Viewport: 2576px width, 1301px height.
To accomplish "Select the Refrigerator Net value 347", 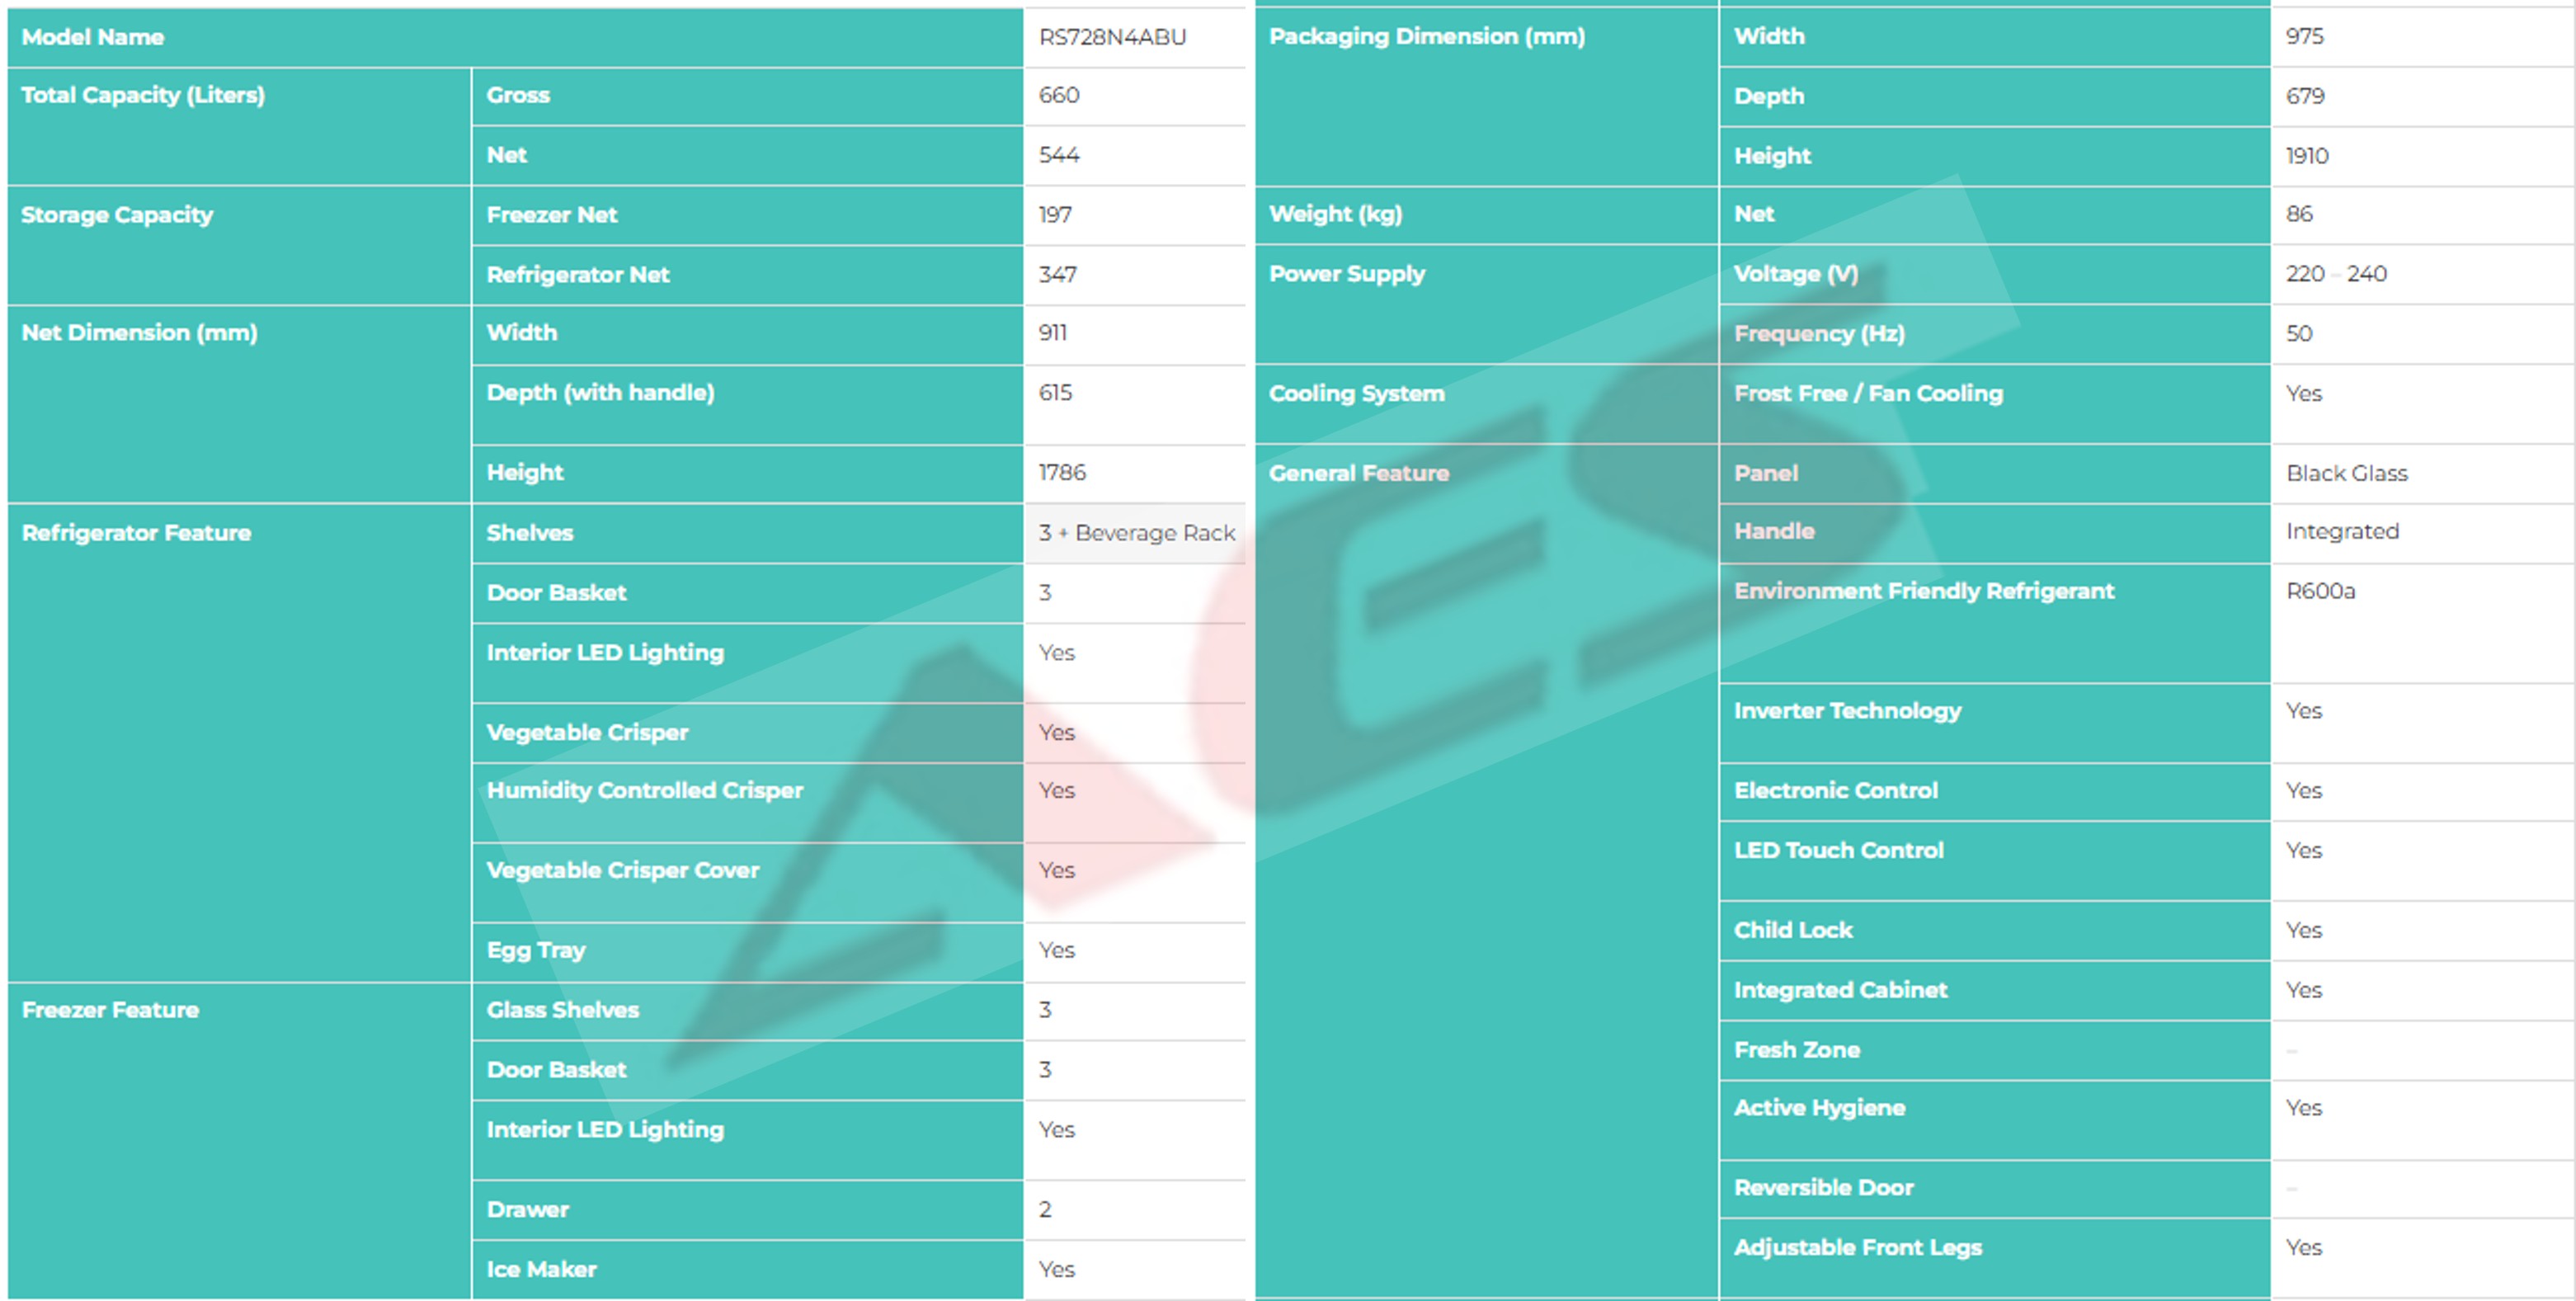I will [1057, 274].
